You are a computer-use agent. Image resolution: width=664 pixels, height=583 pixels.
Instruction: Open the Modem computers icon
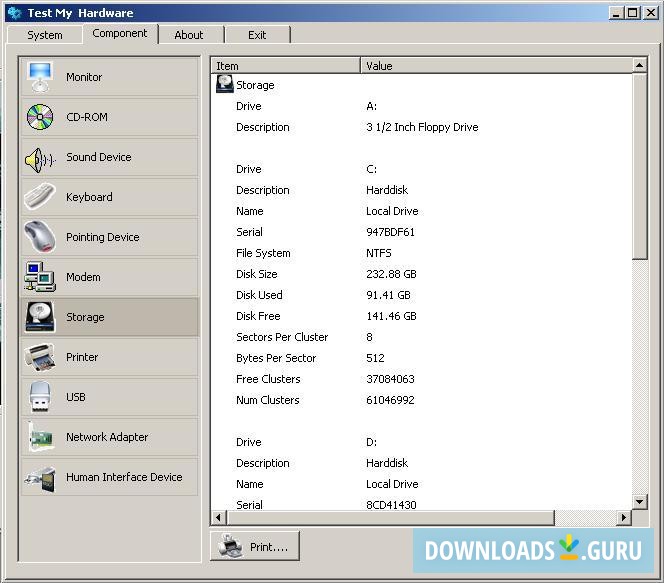pyautogui.click(x=40, y=276)
